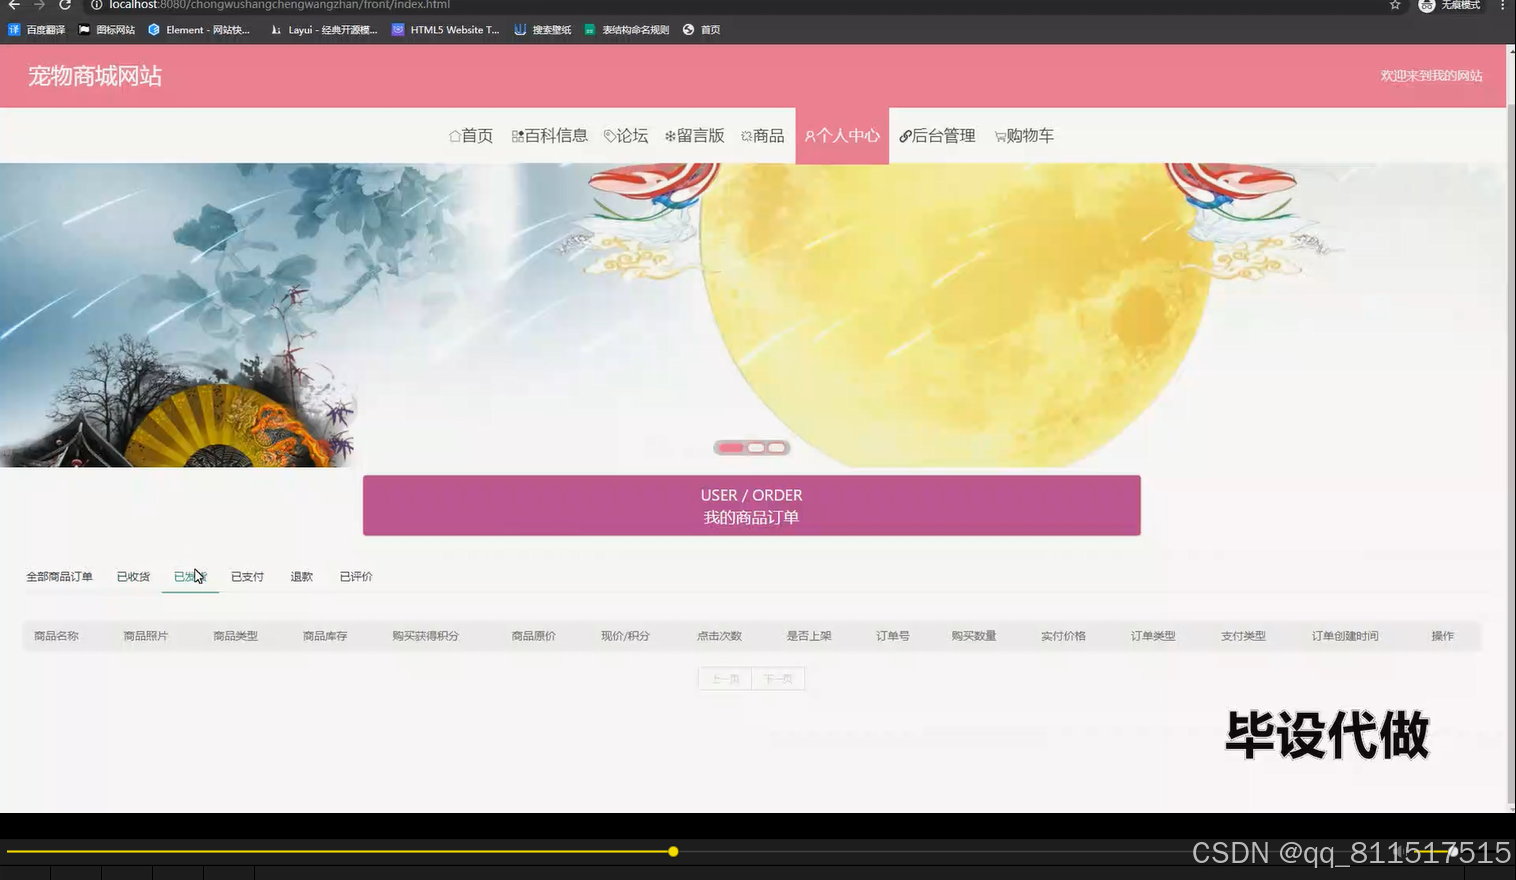Show the third carousel slide indicator

777,448
